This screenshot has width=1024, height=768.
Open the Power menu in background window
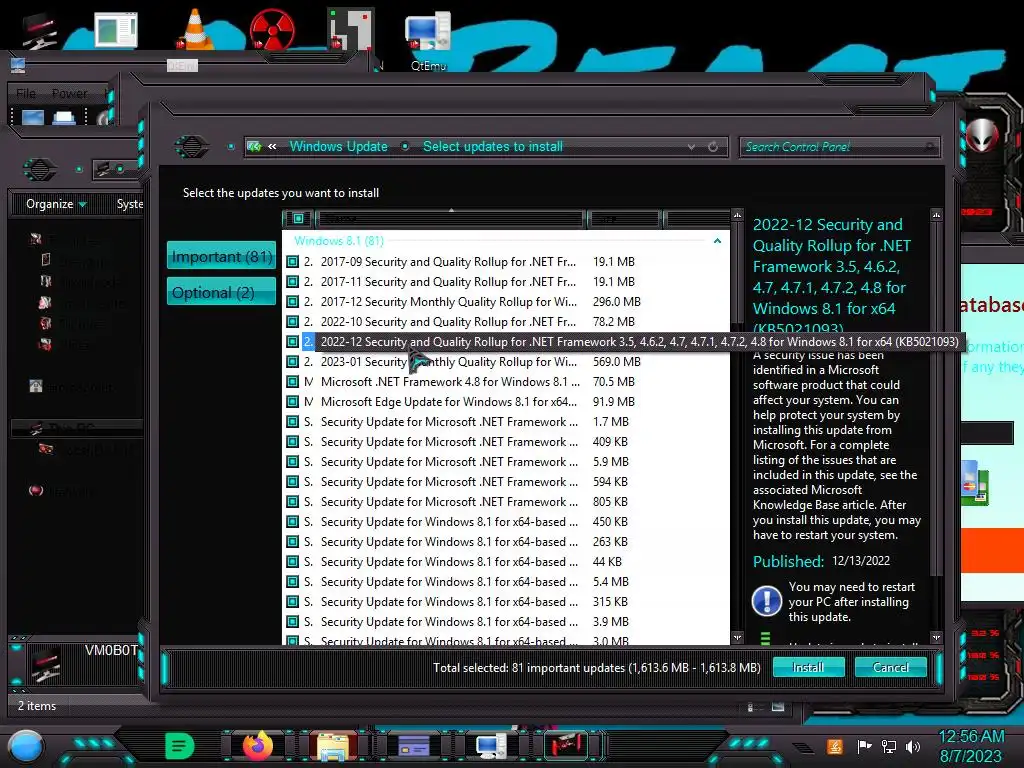click(x=69, y=93)
